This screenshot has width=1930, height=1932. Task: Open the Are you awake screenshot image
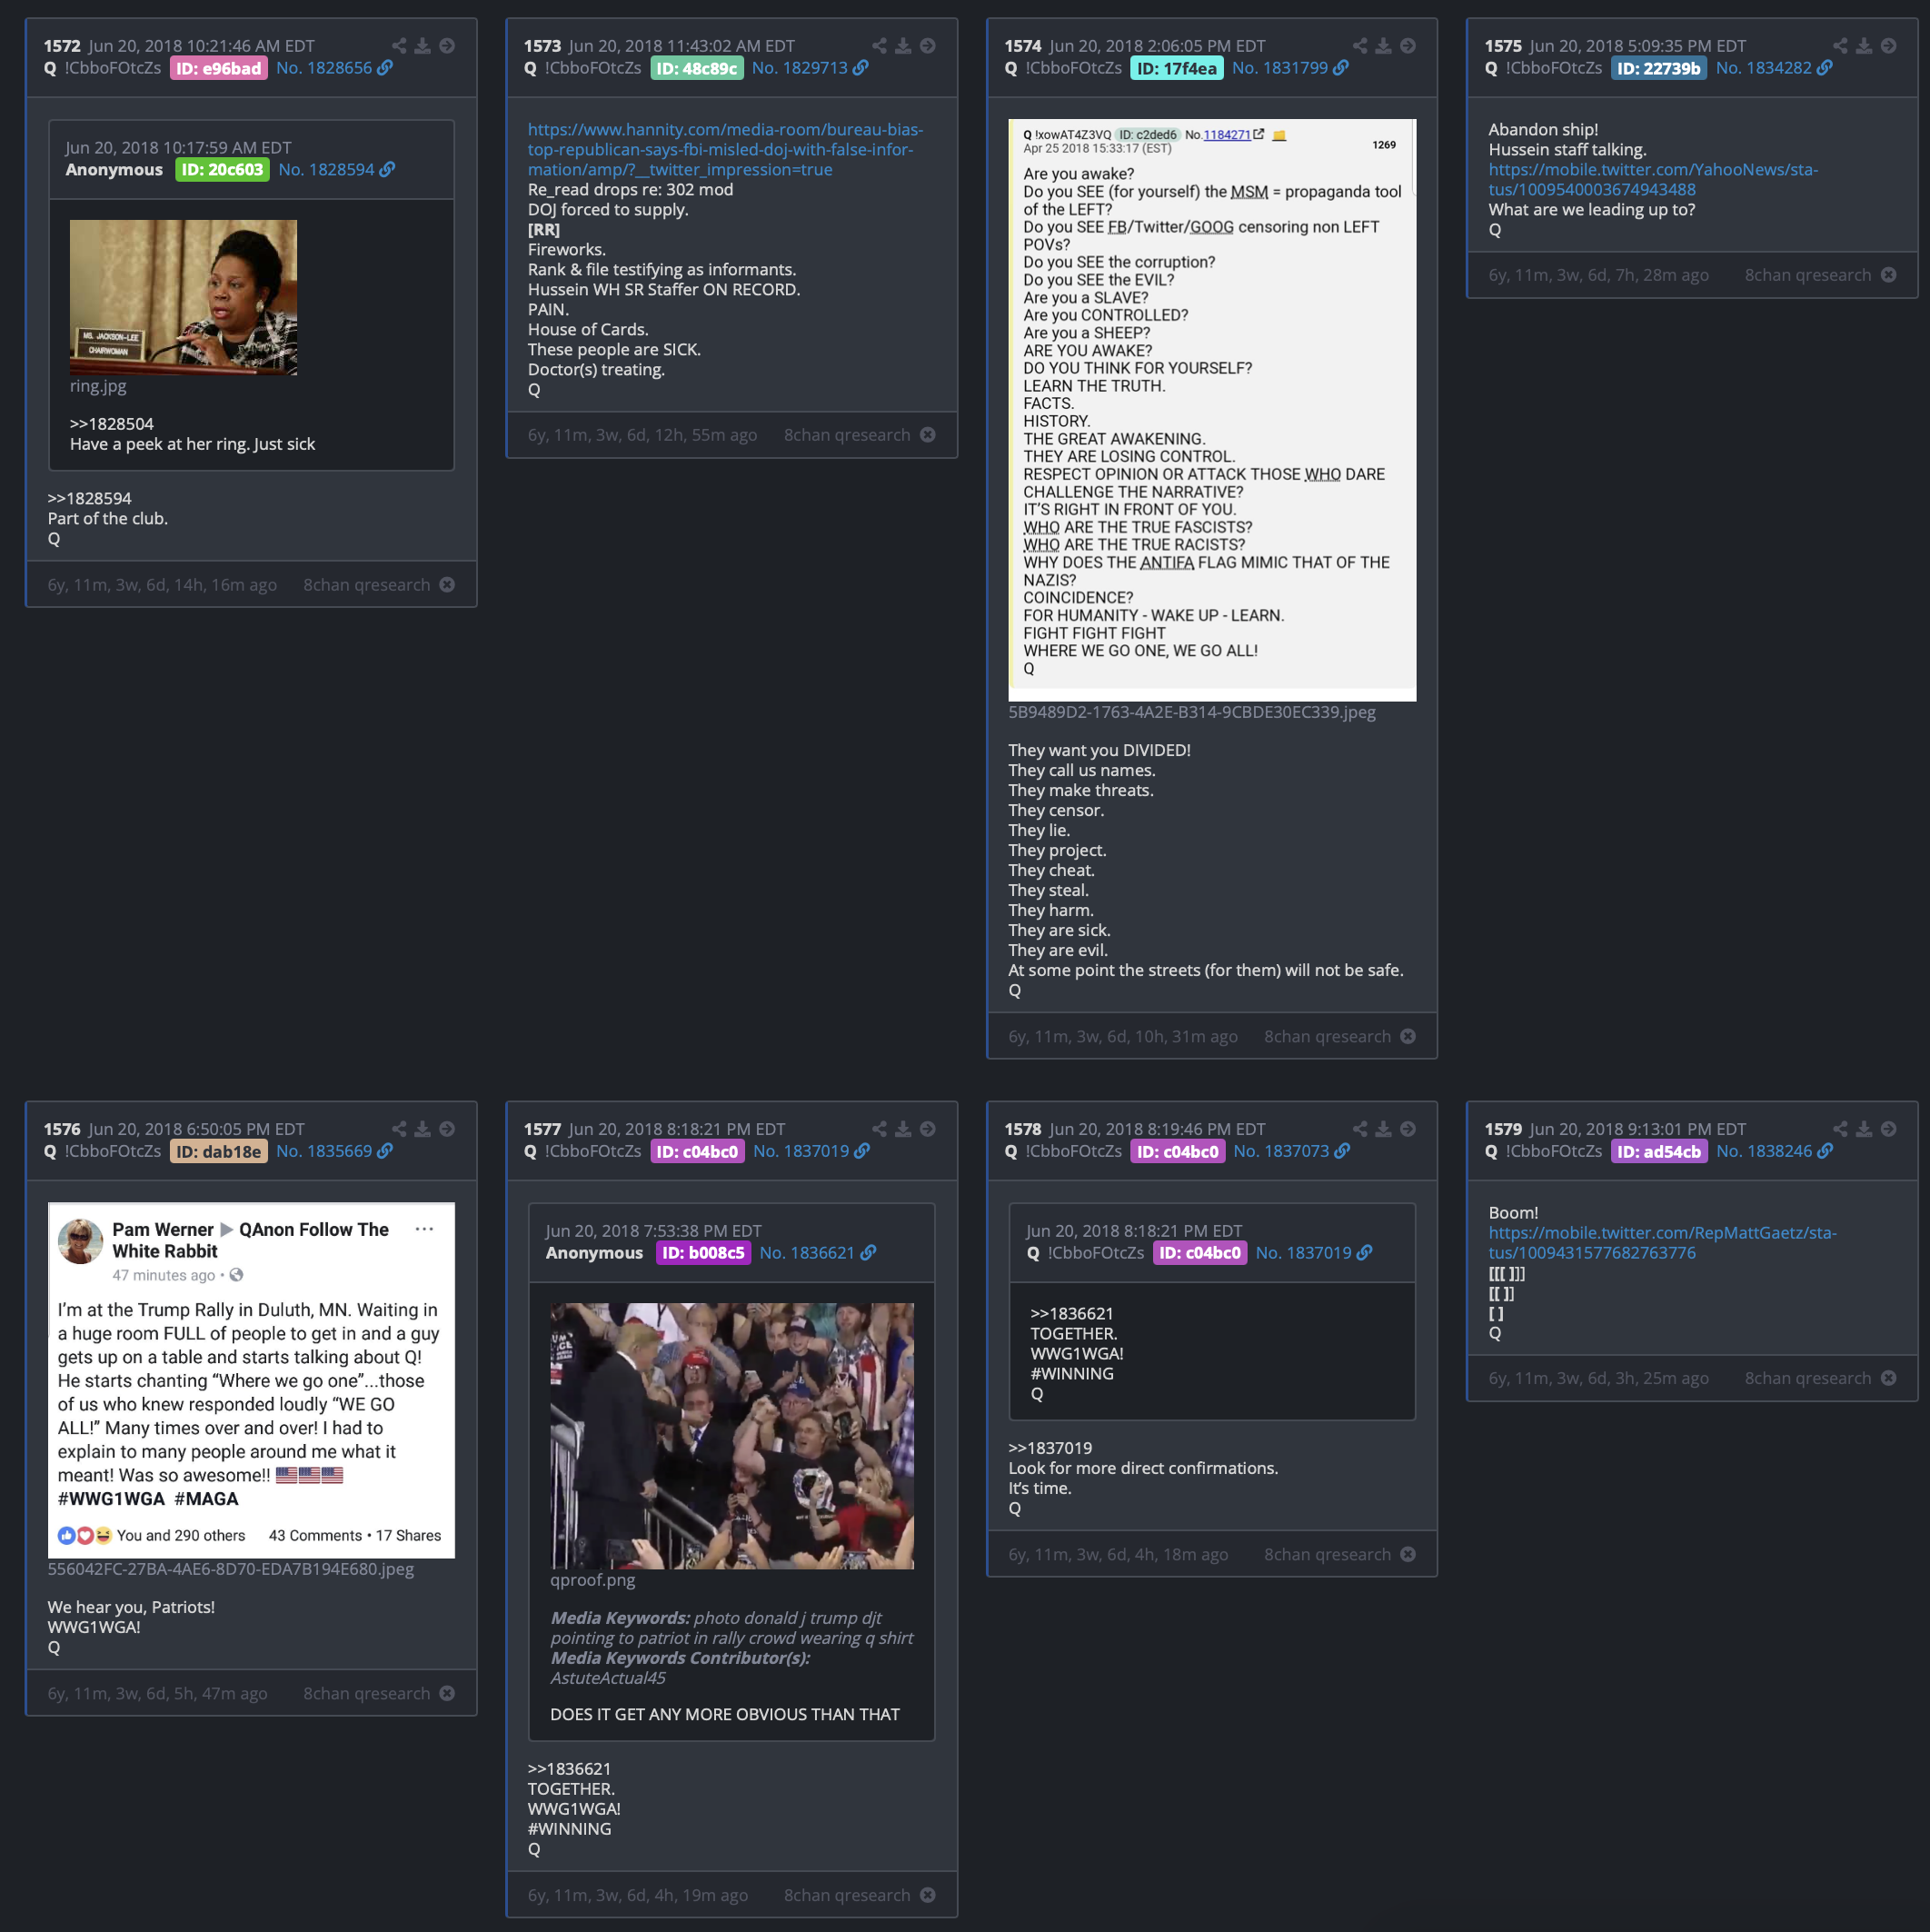(1211, 410)
